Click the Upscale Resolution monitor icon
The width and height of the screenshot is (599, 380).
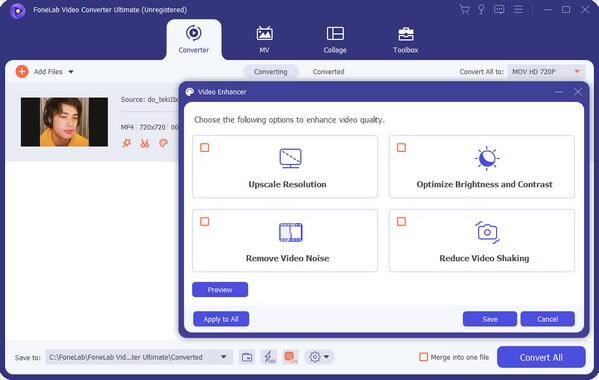tap(290, 158)
